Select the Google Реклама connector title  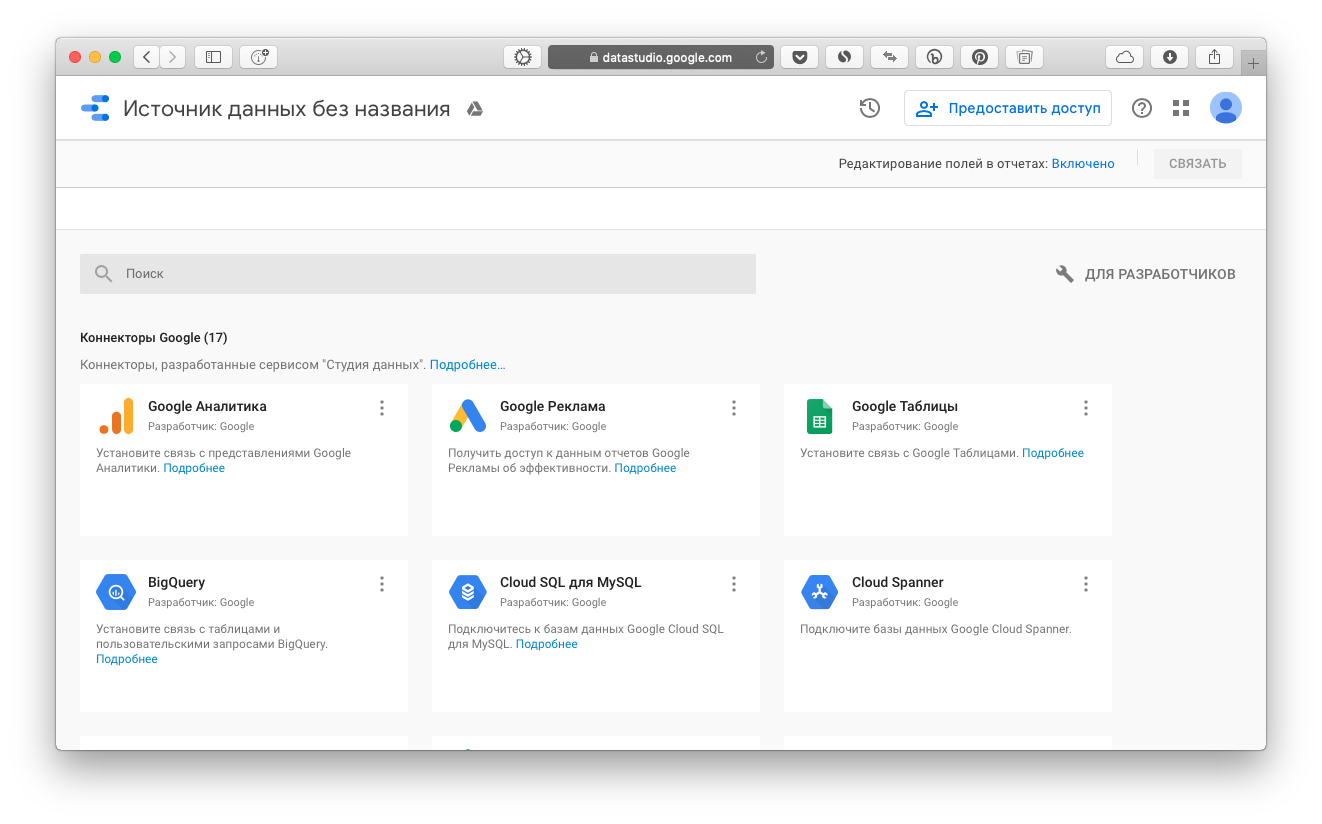(553, 406)
